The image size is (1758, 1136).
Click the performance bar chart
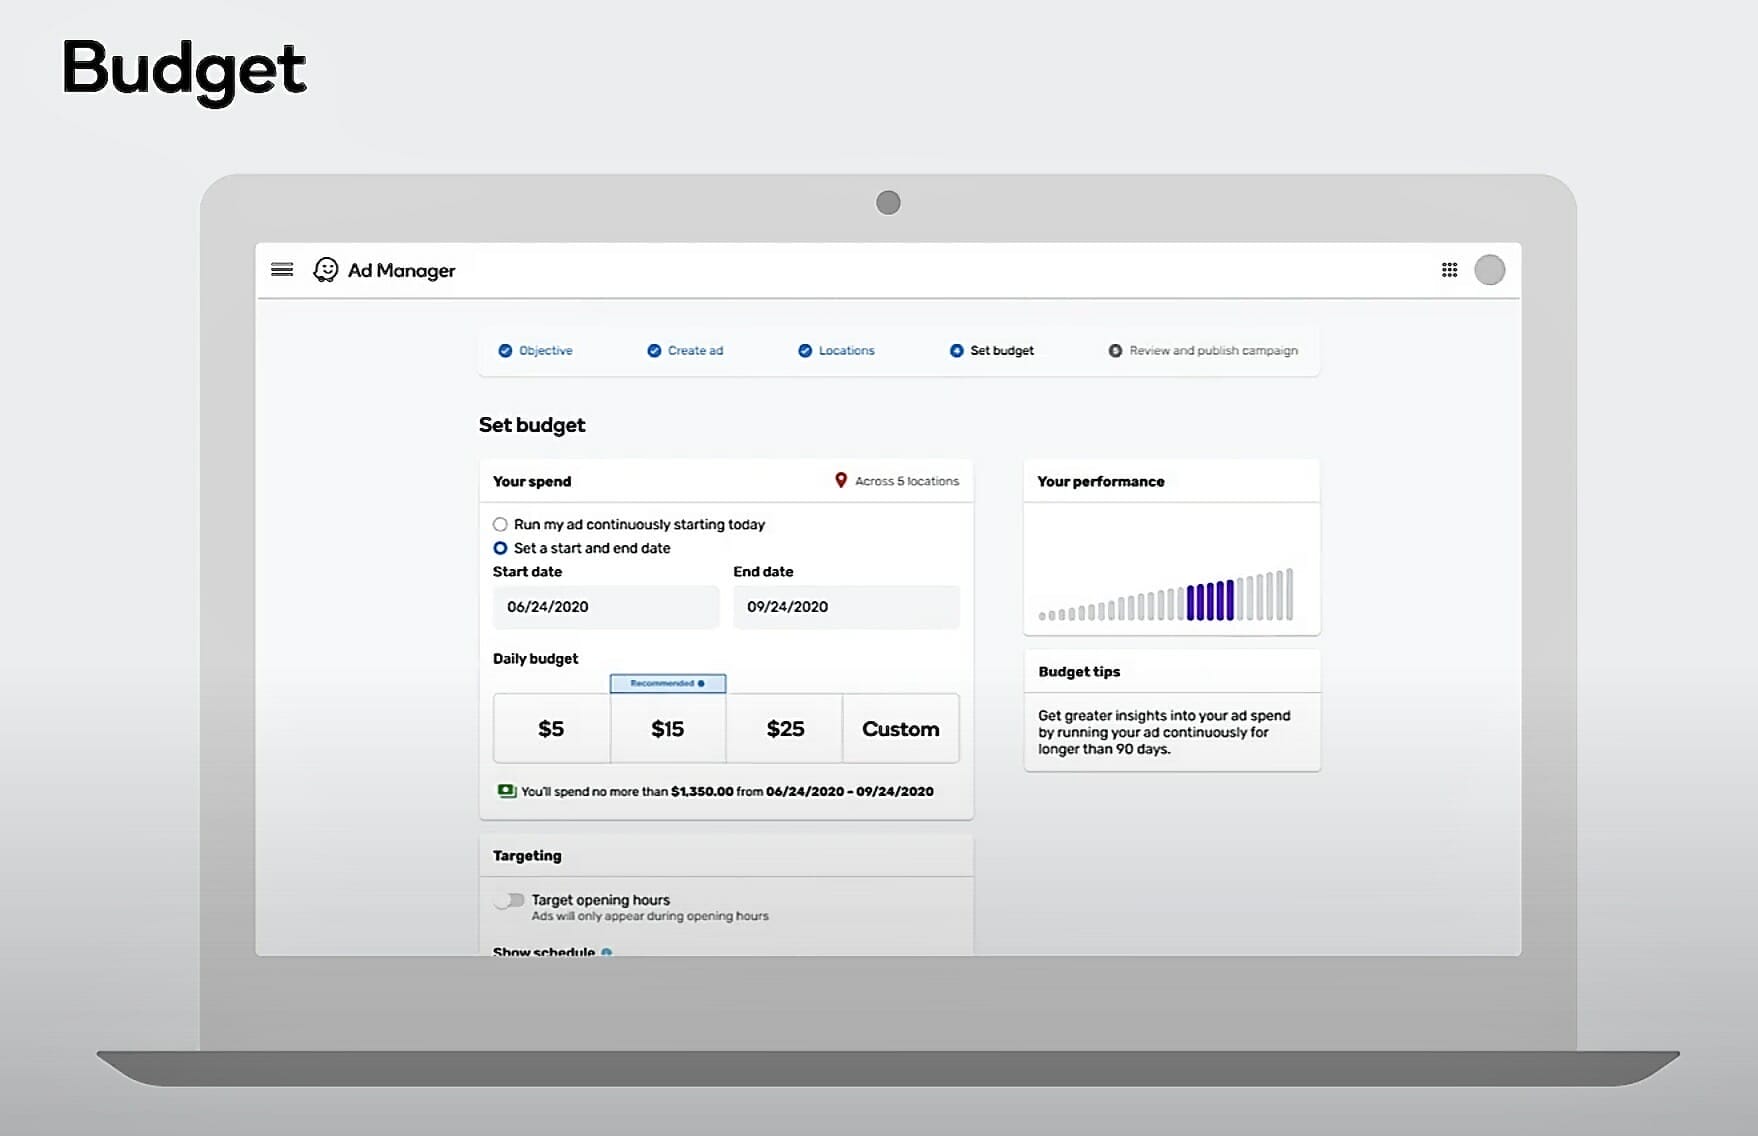pos(1166,596)
